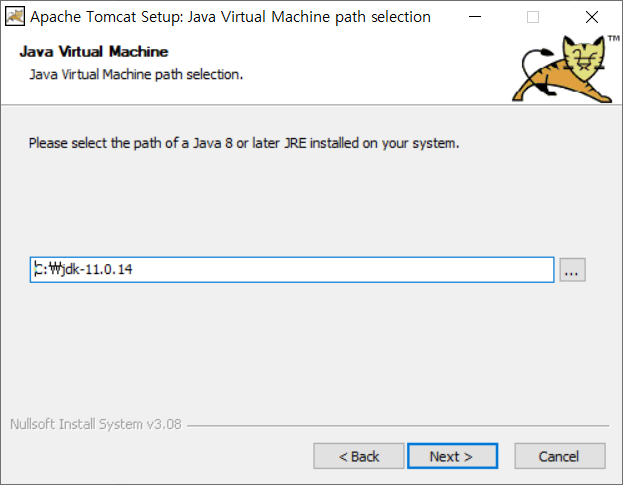This screenshot has width=623, height=485.
Task: Click the 'Please select the path' instruction text
Action: (x=244, y=143)
